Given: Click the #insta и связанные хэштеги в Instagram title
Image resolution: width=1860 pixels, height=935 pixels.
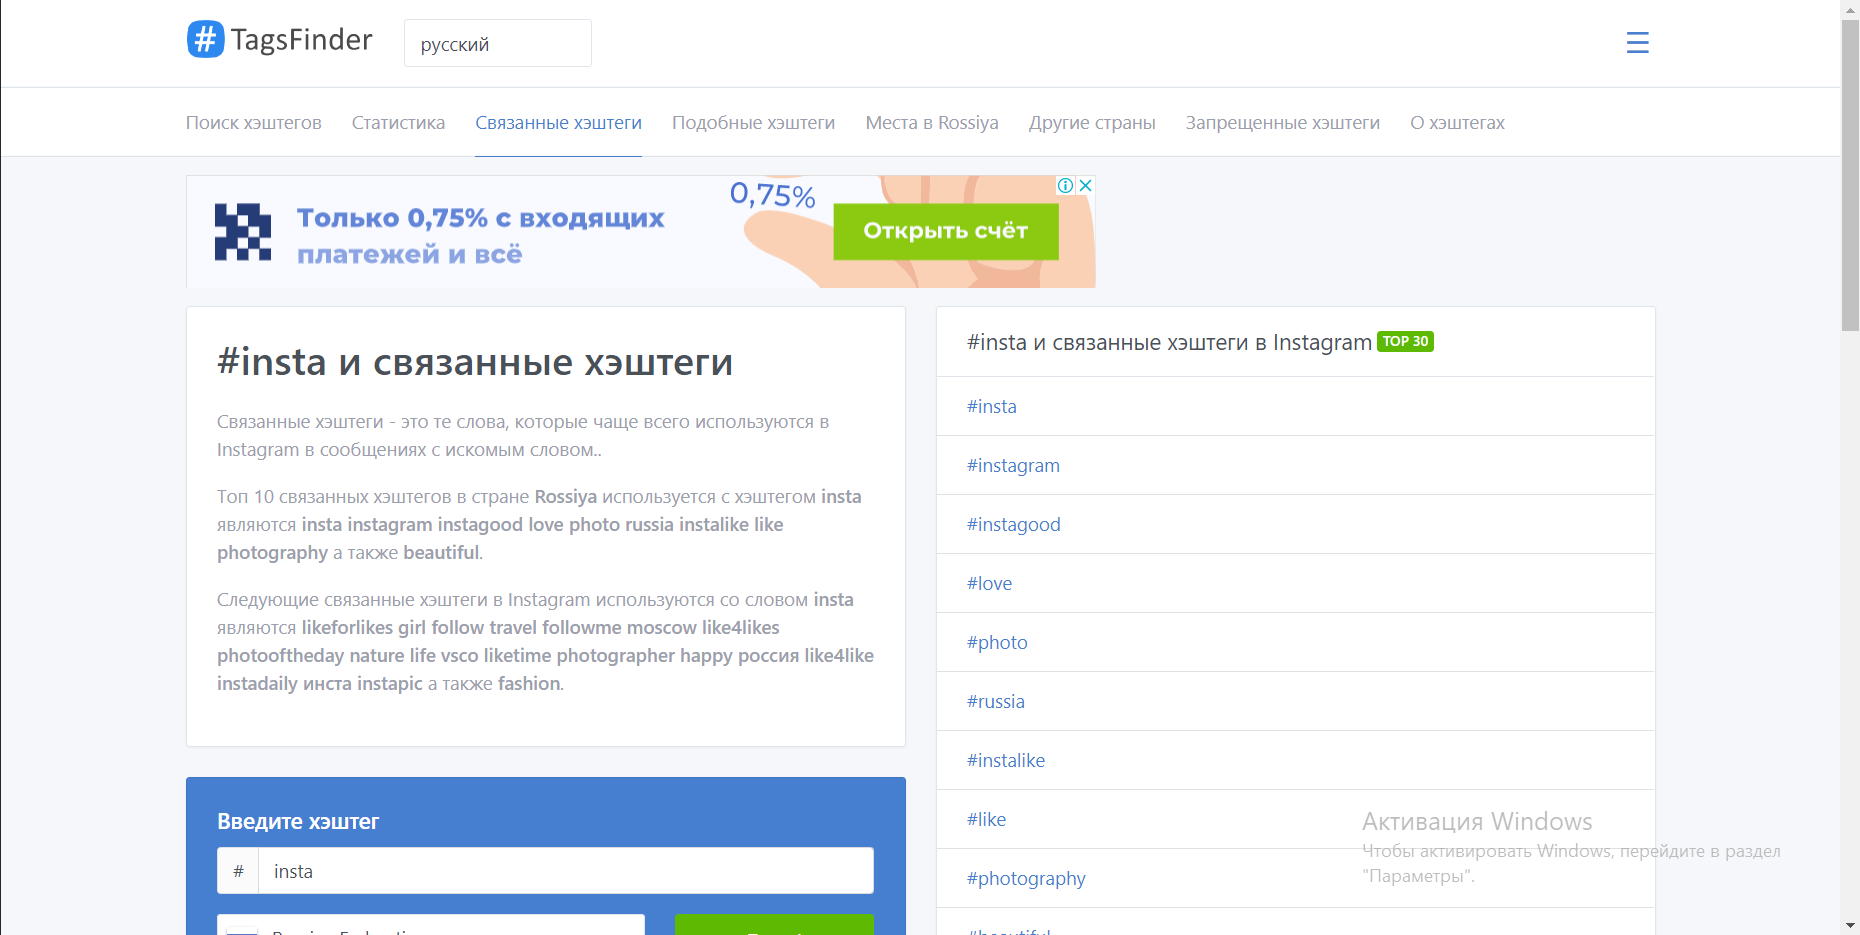Looking at the screenshot, I should click(x=1169, y=342).
